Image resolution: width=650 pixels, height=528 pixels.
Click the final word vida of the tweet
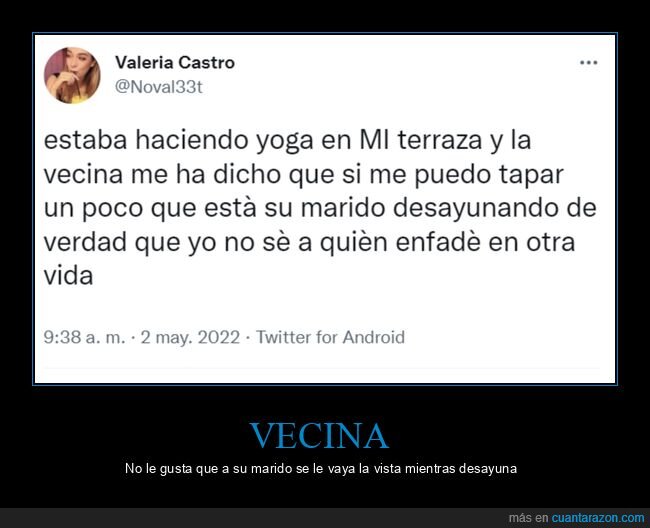point(68,276)
